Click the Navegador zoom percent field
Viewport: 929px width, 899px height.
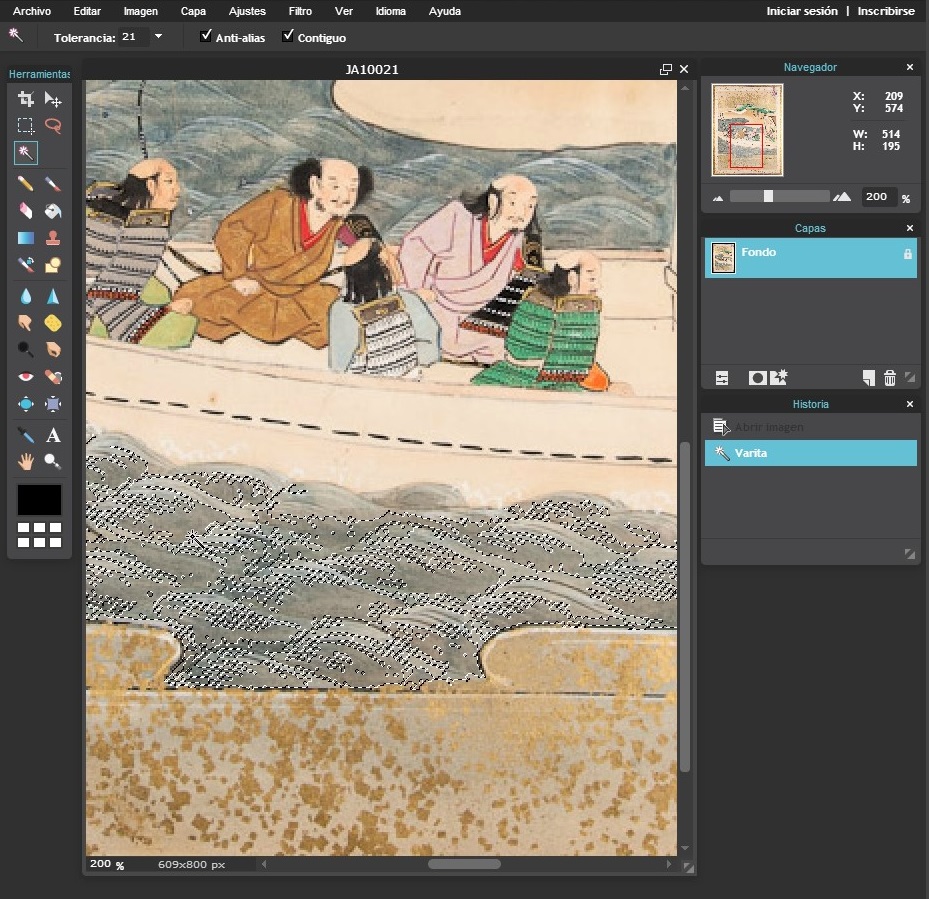click(877, 197)
